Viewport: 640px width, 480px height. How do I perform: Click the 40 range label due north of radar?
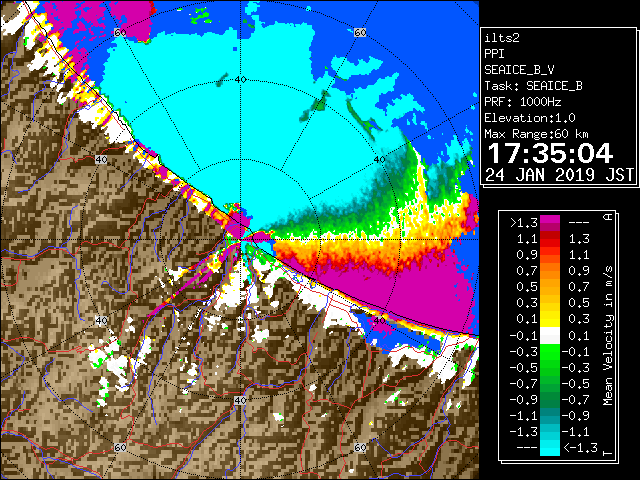click(240, 80)
